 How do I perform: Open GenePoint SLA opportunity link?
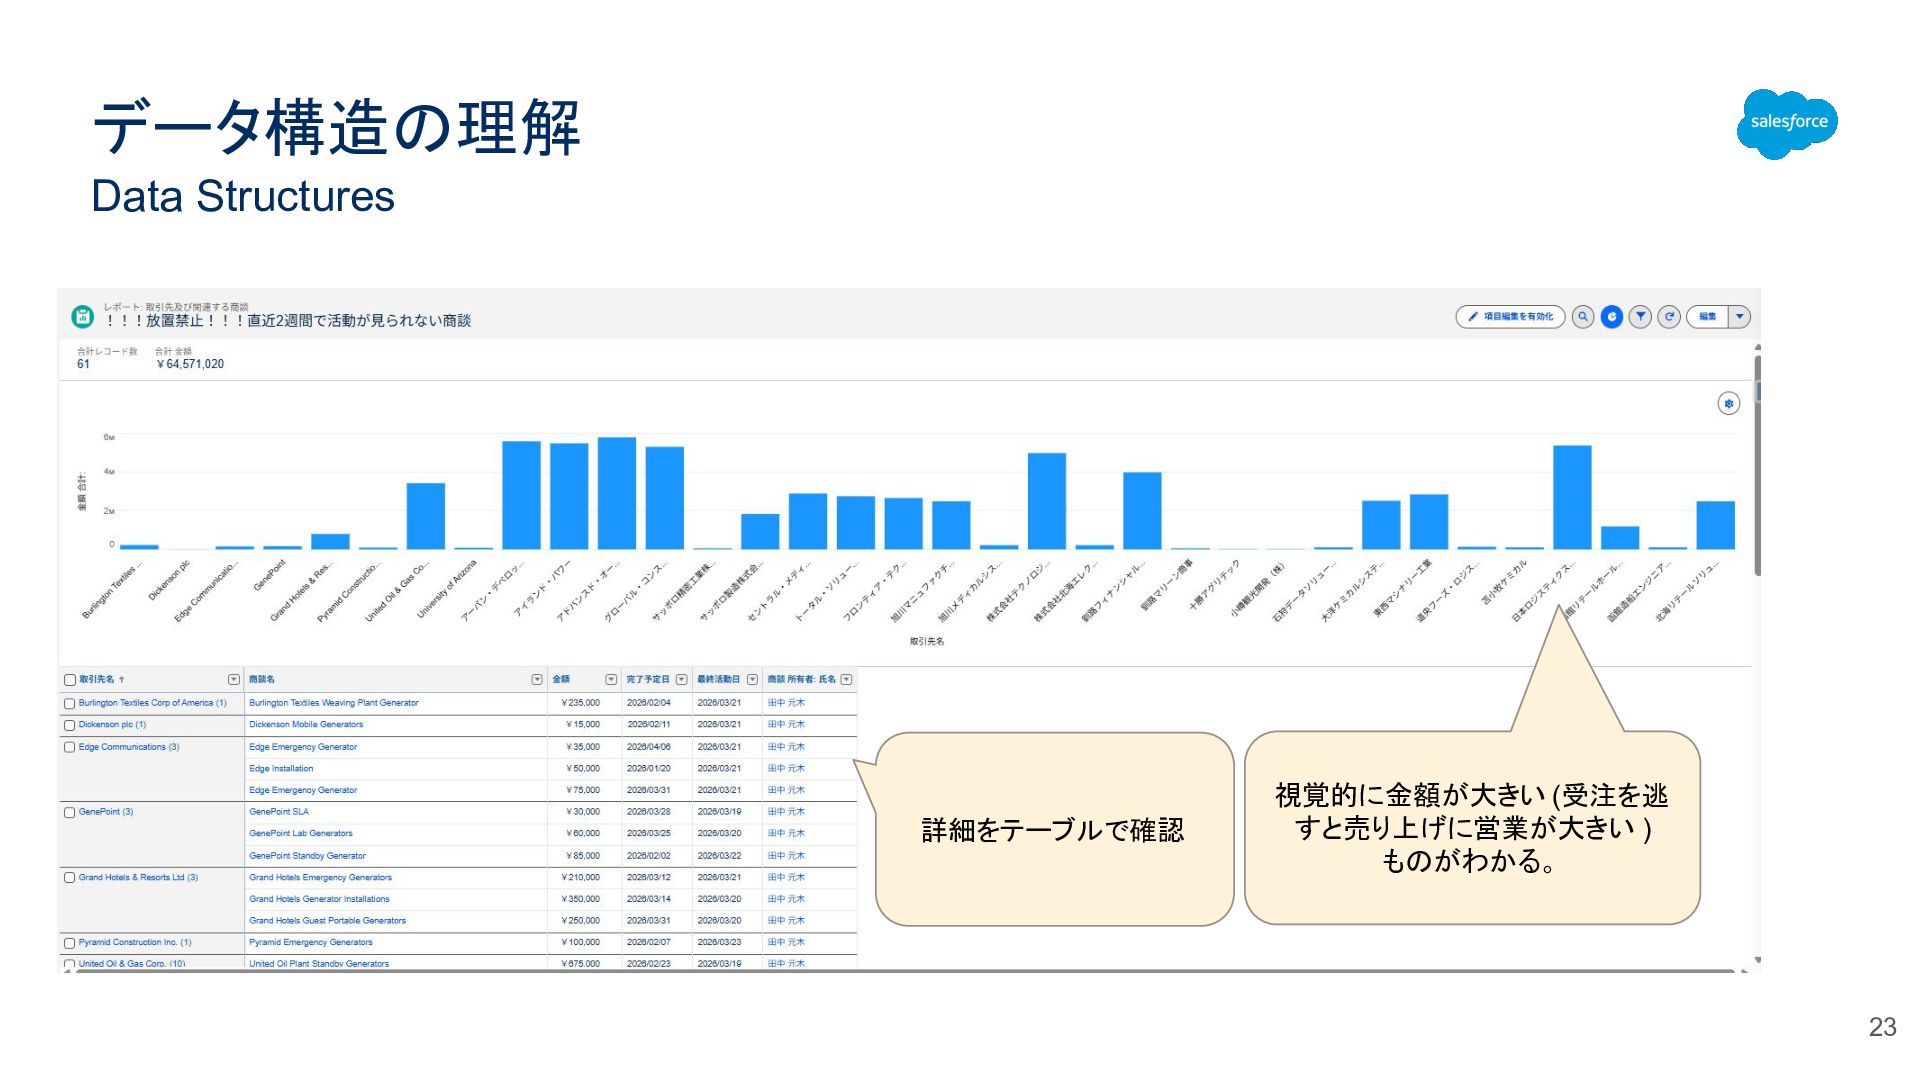(279, 812)
